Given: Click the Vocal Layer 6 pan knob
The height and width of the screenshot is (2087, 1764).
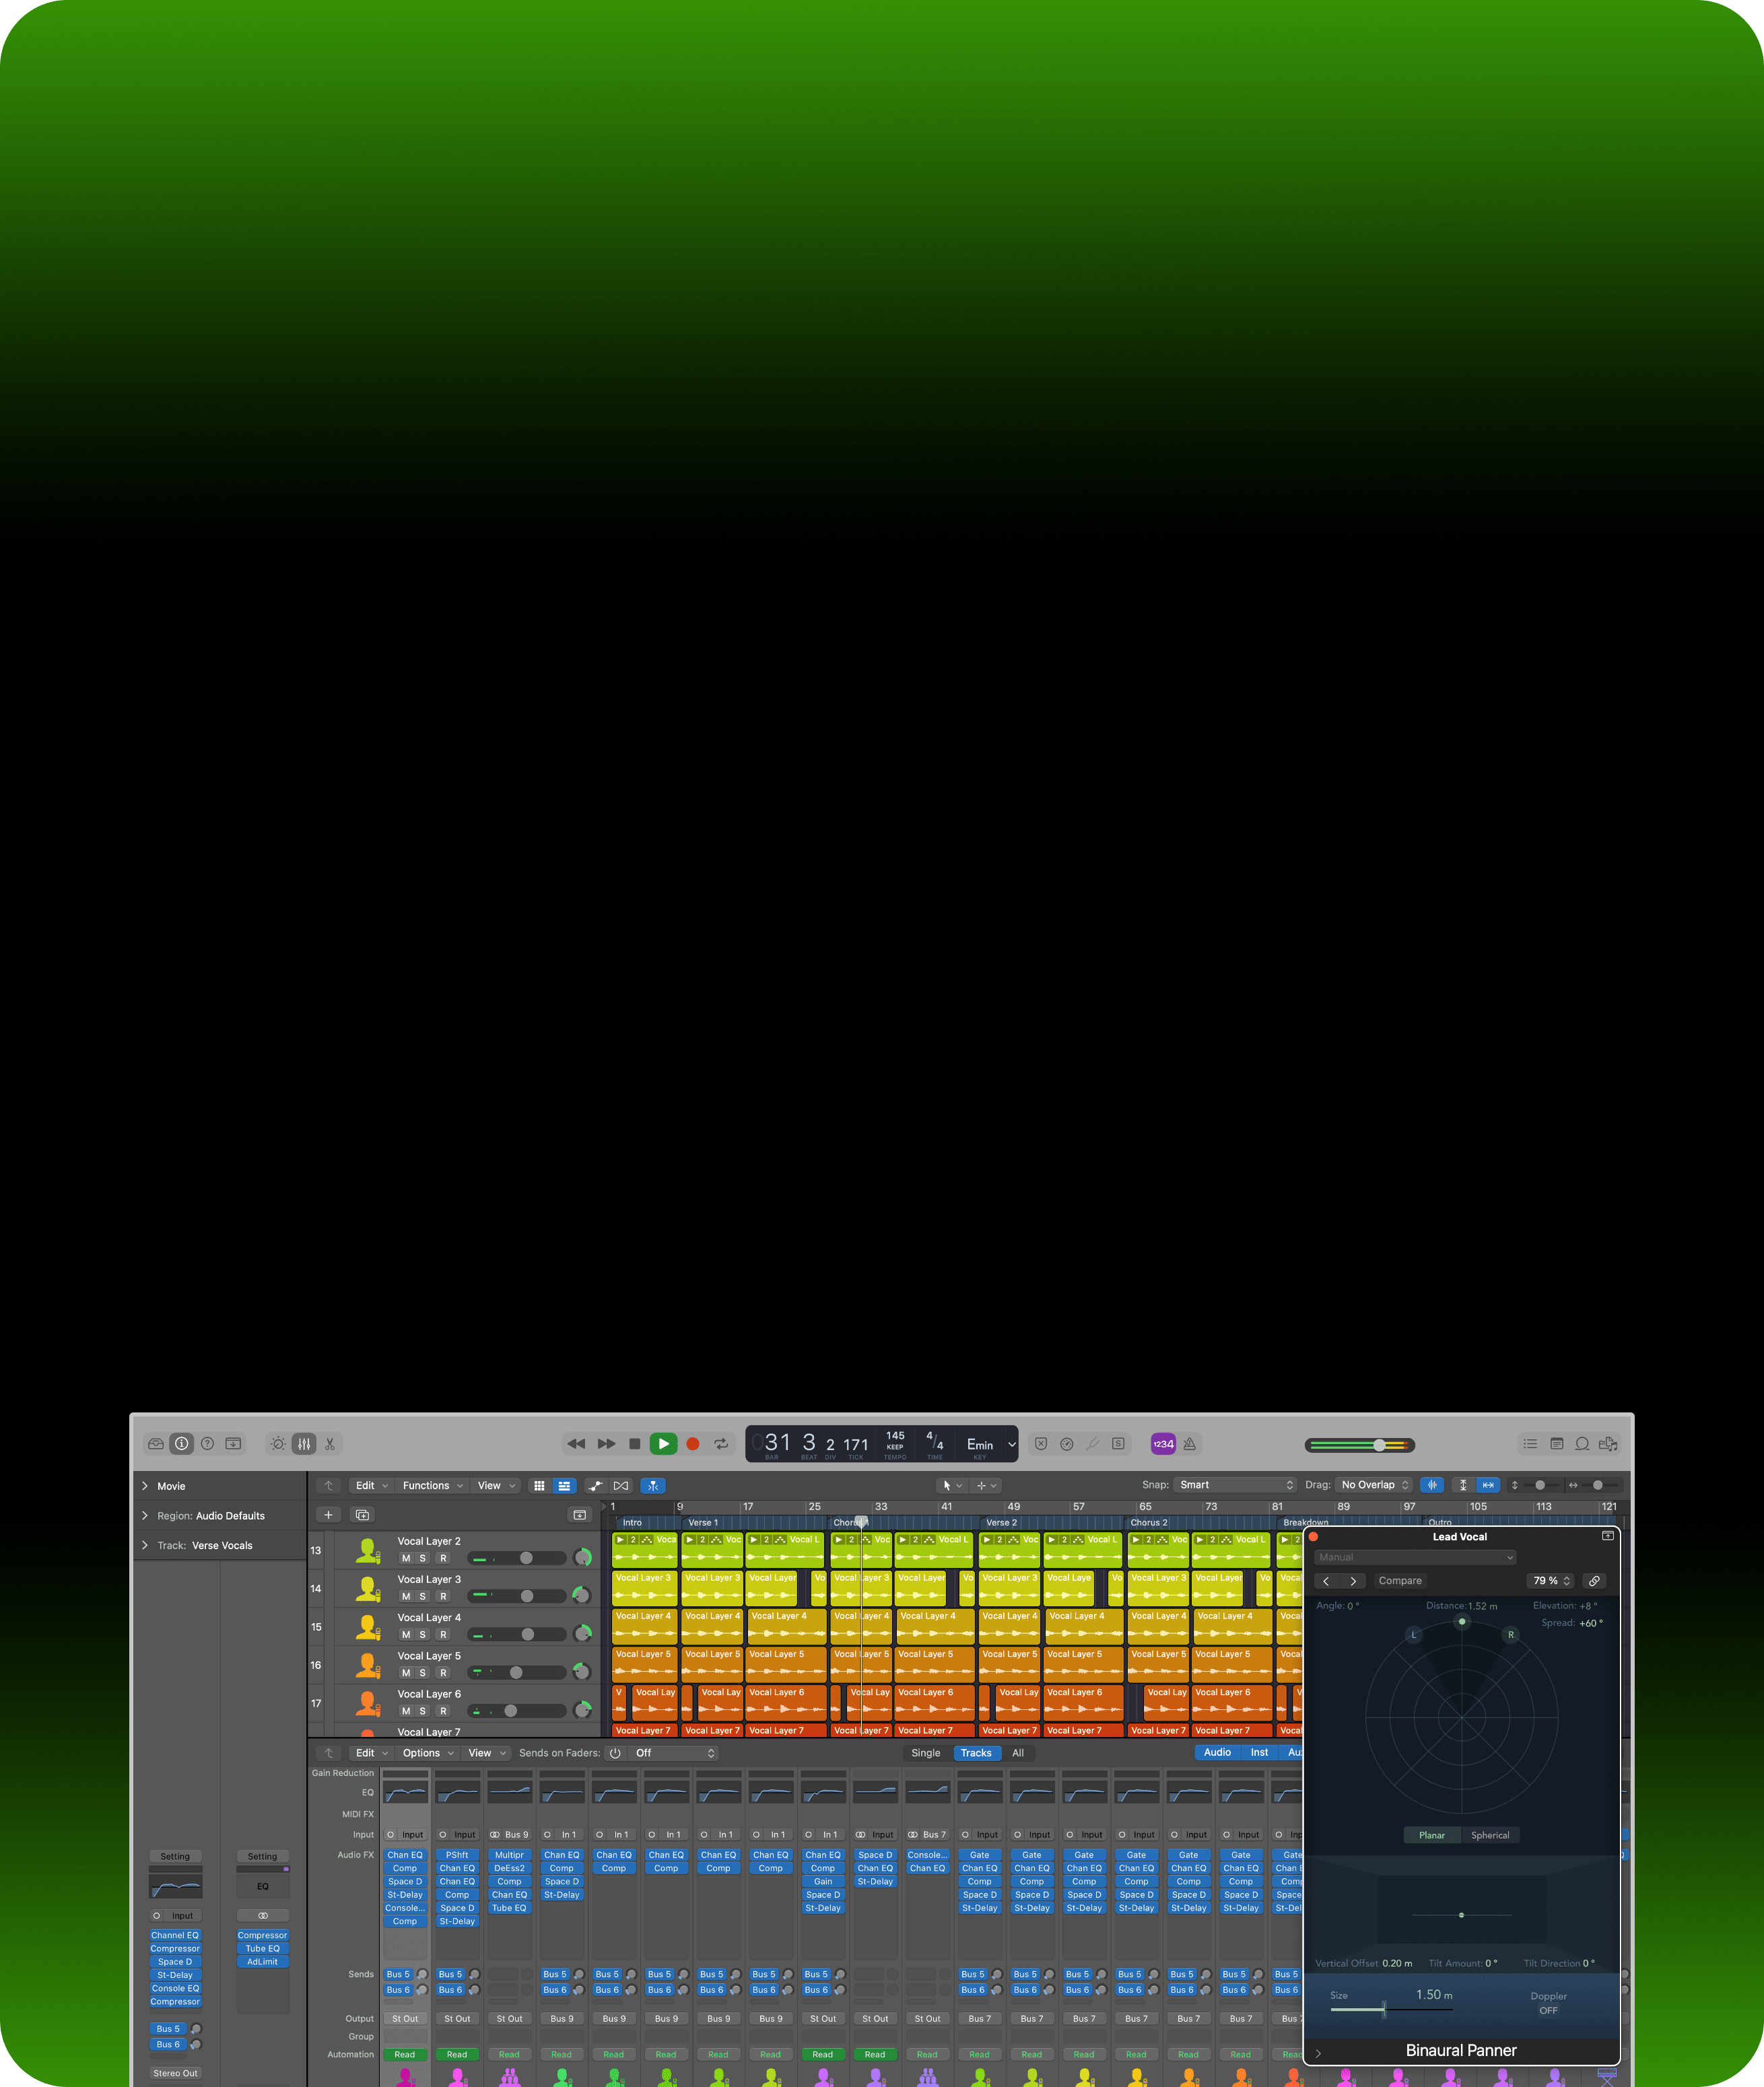Looking at the screenshot, I should 582,1710.
